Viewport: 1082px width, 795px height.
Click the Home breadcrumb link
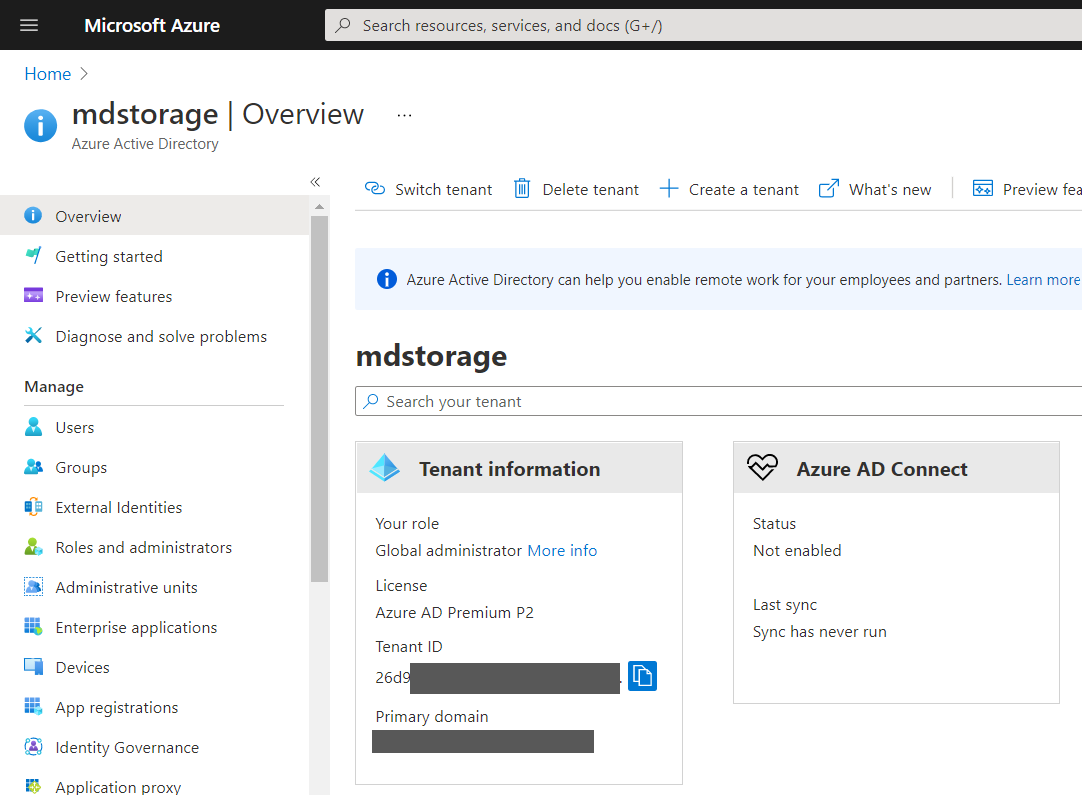tap(48, 74)
